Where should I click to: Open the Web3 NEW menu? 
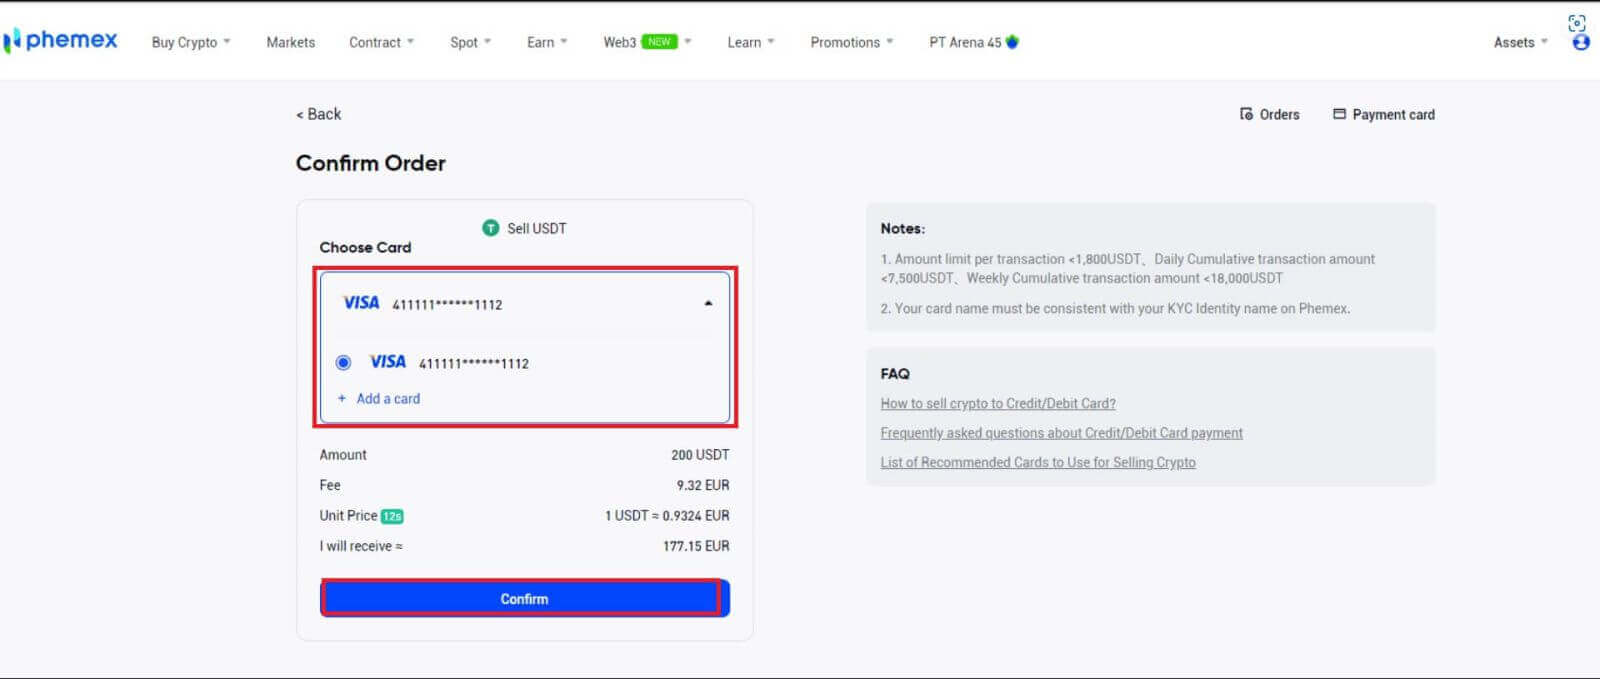click(x=646, y=42)
